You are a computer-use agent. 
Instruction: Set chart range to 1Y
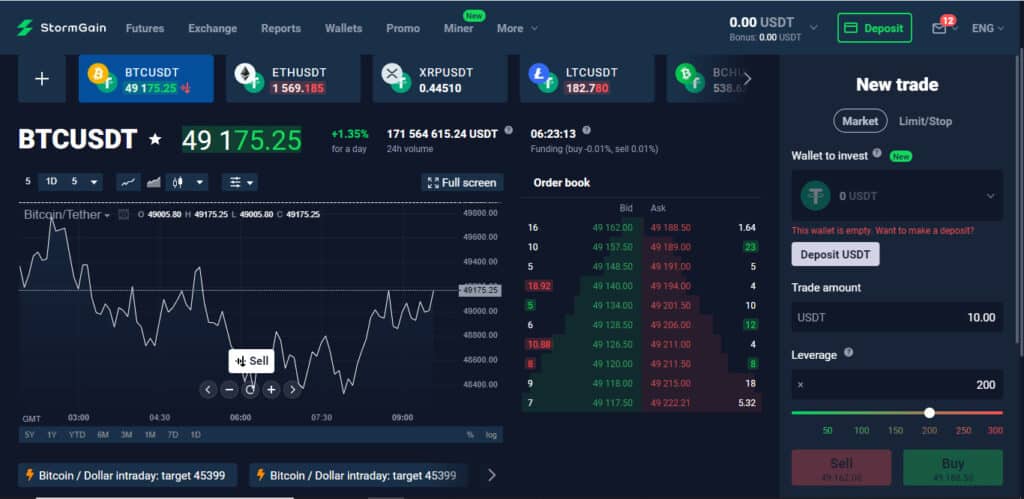click(x=52, y=435)
